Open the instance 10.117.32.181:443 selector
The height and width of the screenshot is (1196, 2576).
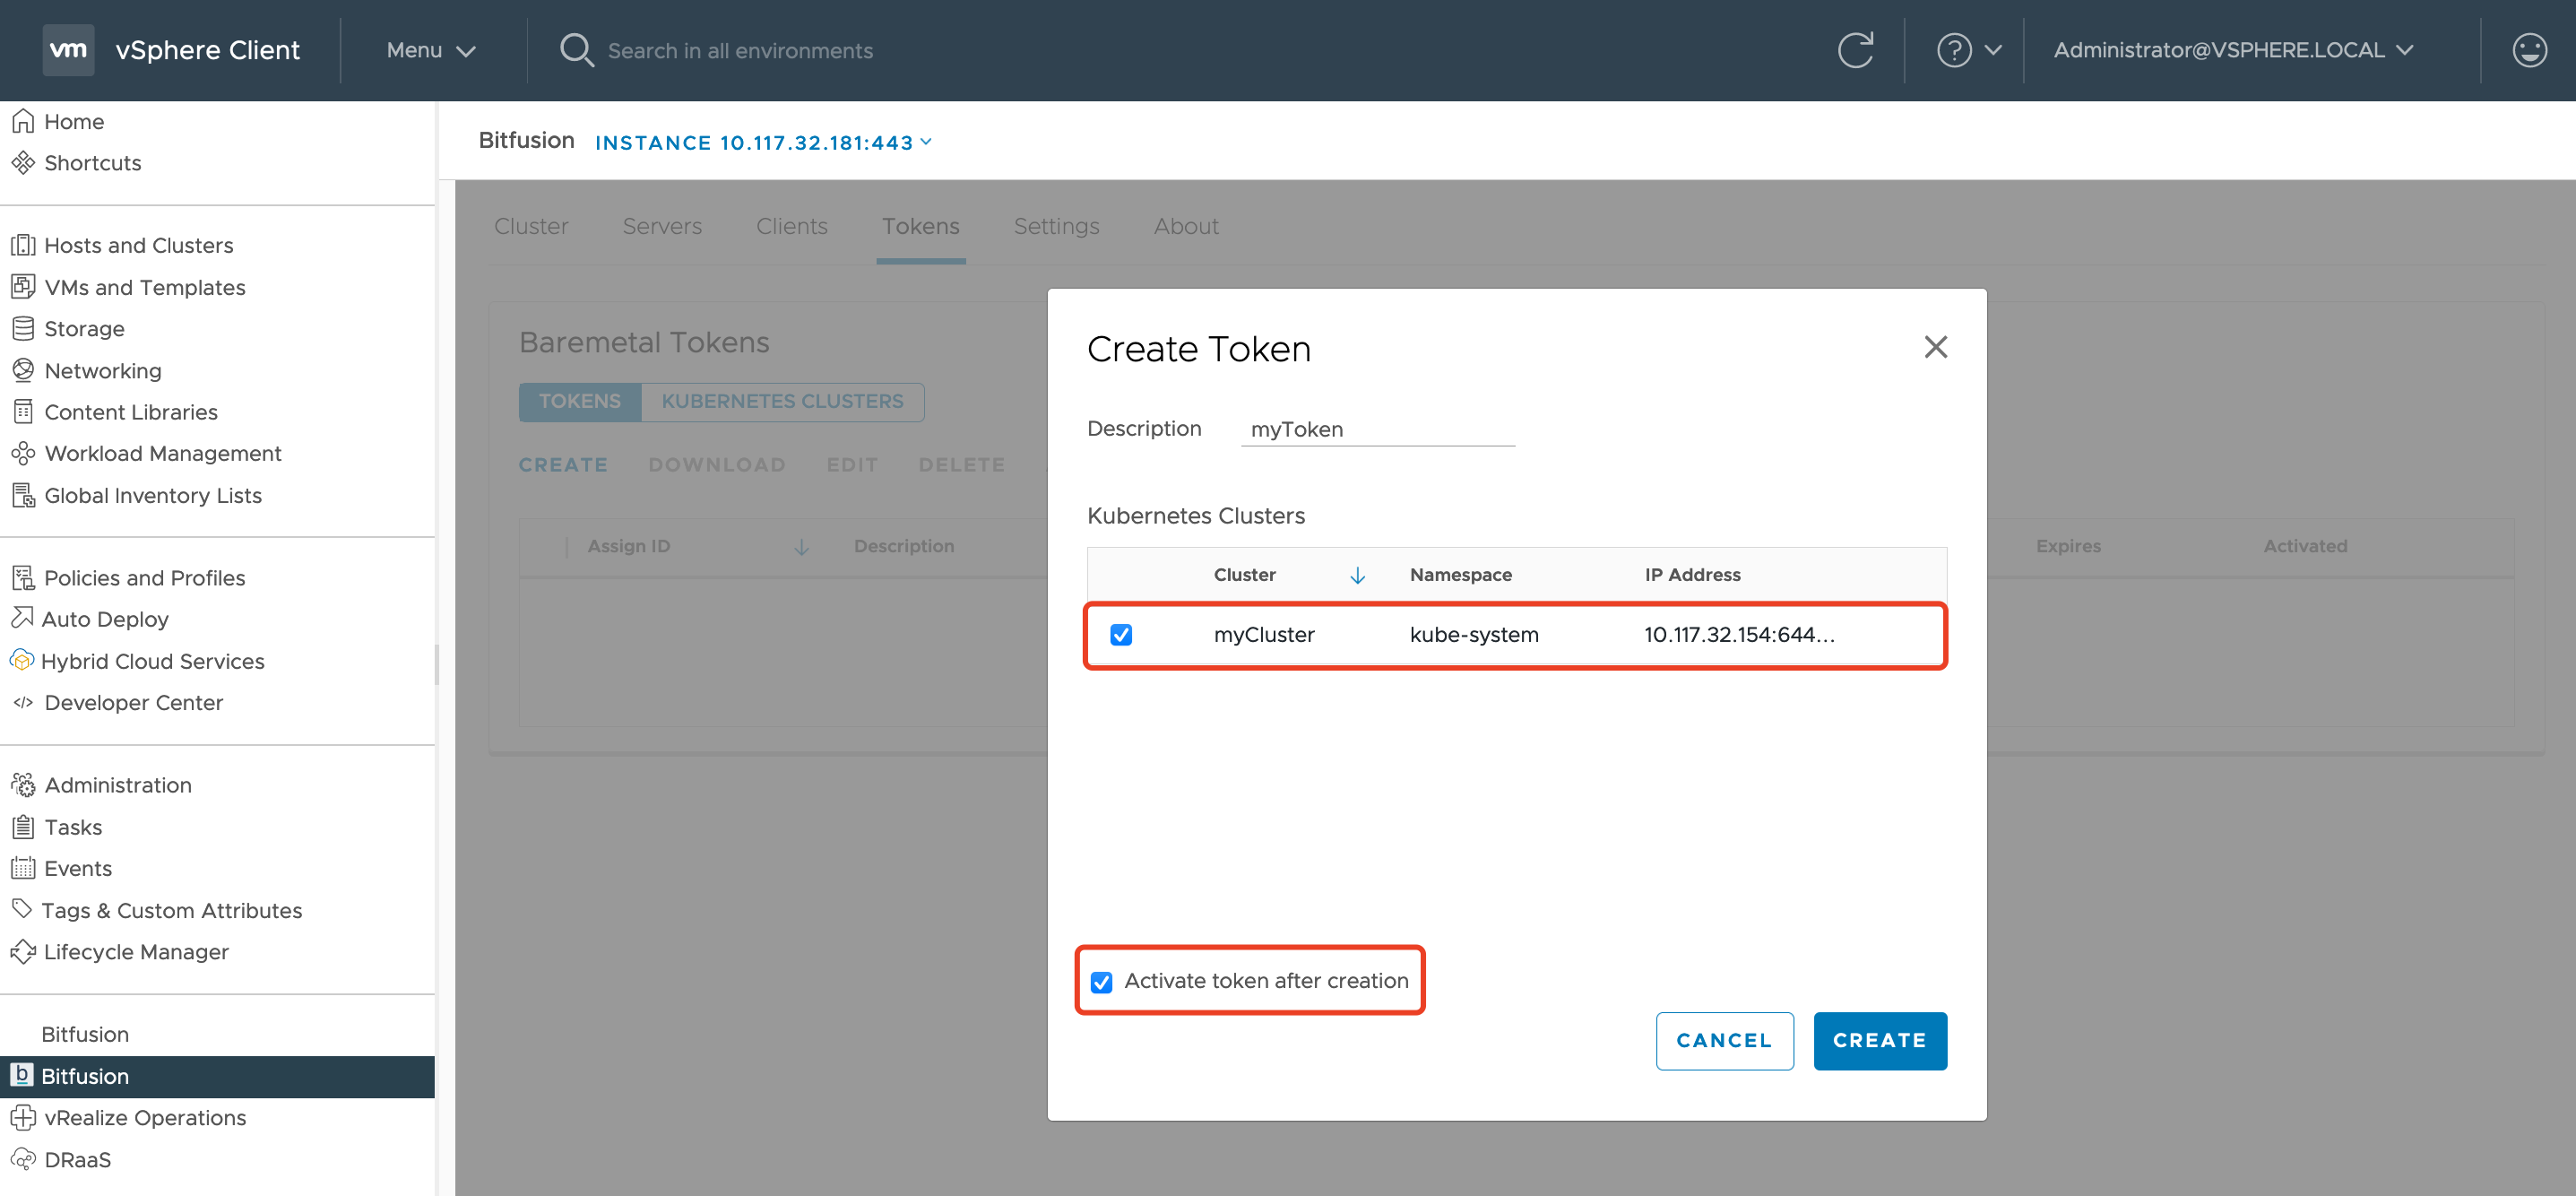pos(764,142)
